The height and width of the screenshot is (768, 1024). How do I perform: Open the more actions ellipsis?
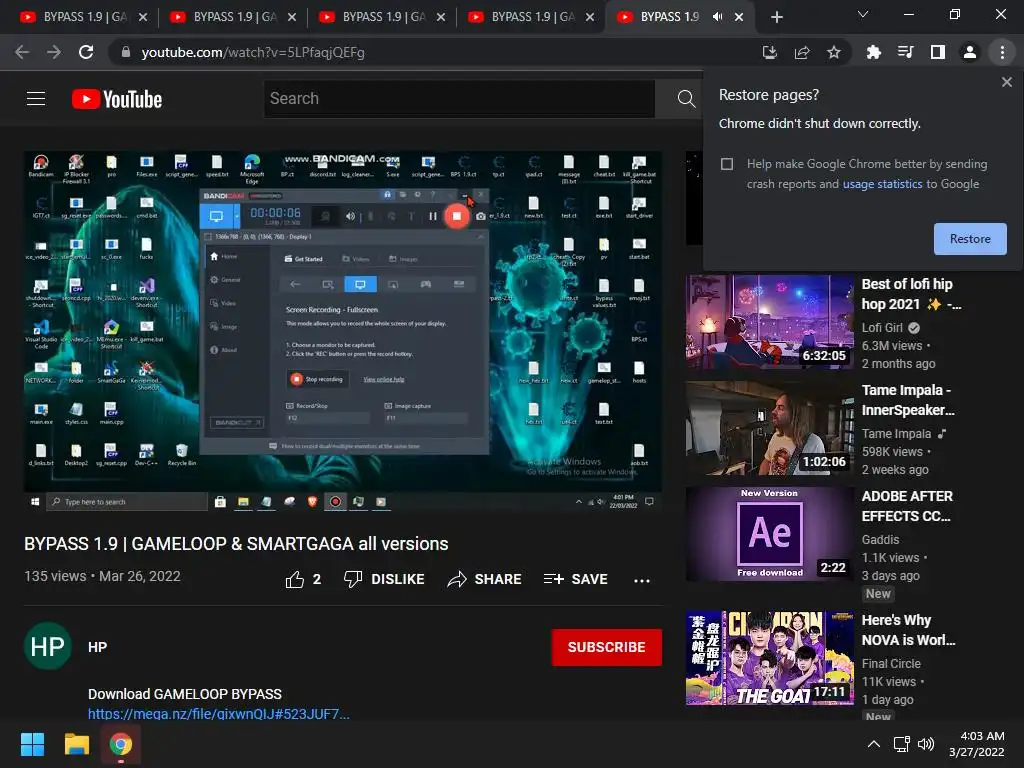click(x=642, y=580)
